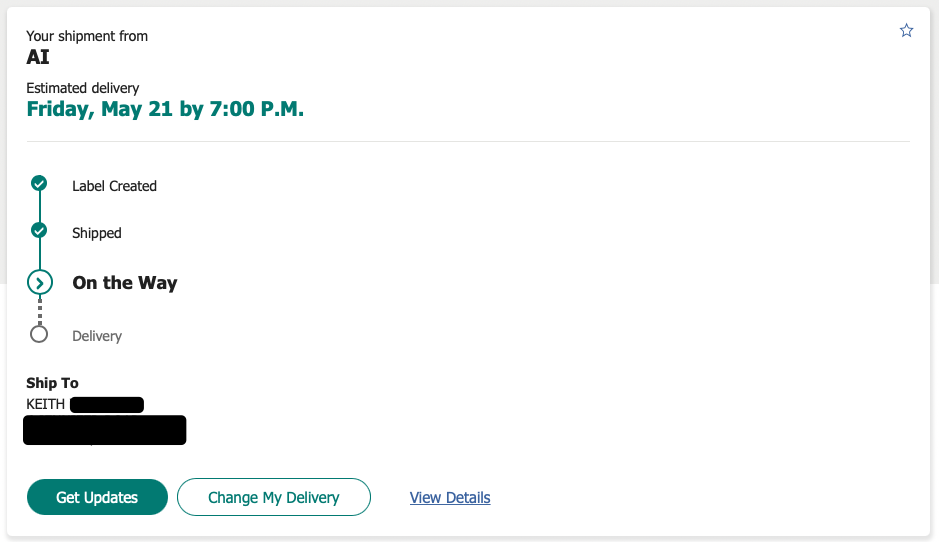Open Change My Delivery options
Screen dimensions: 939x542
[x=273, y=497]
